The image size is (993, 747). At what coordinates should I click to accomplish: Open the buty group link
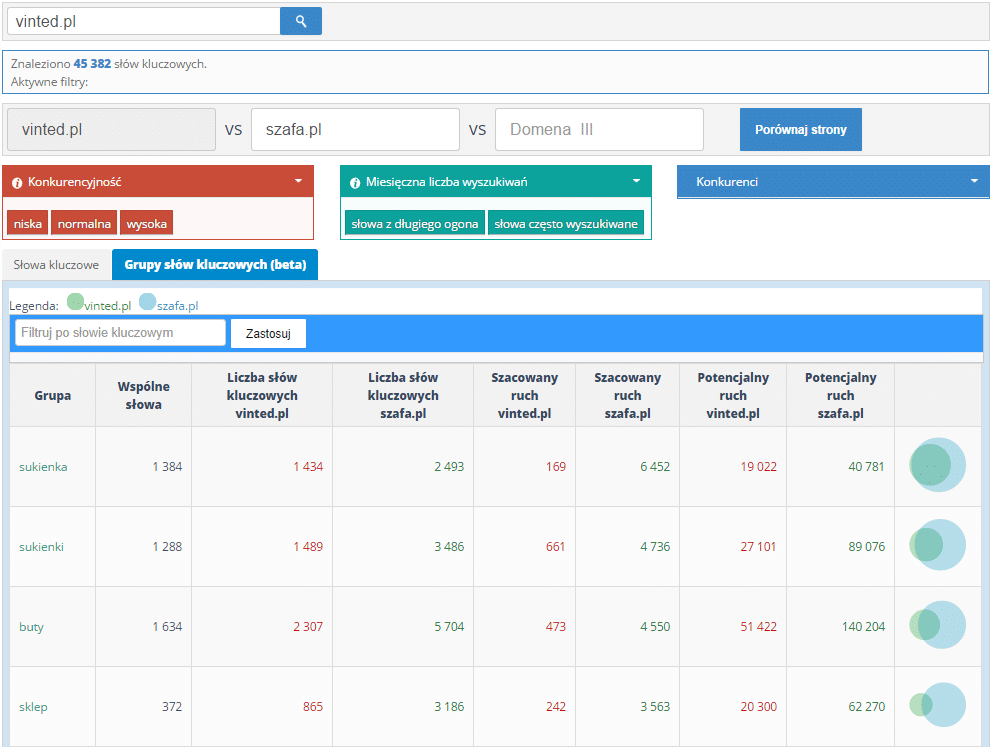pos(31,627)
